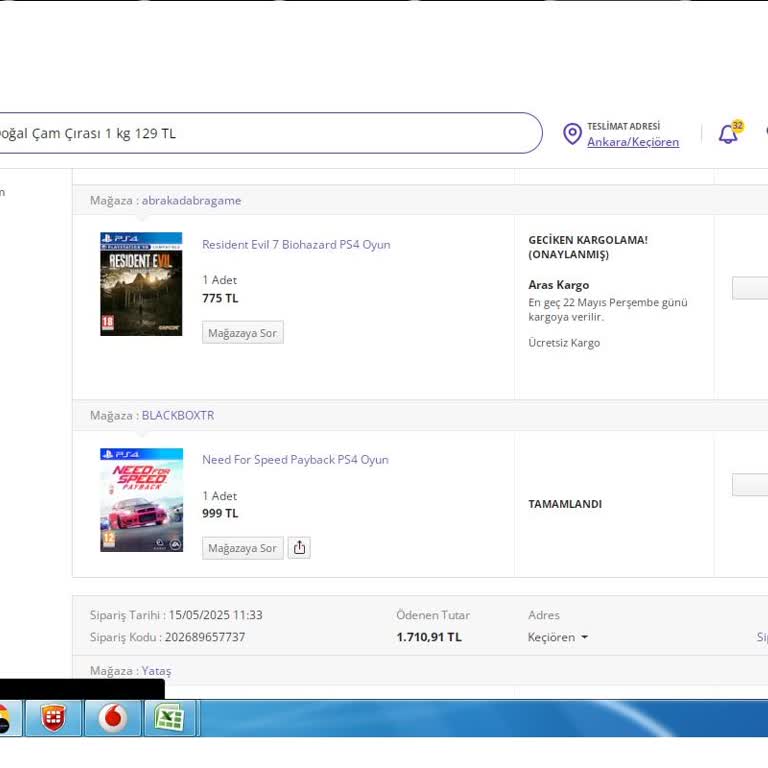Click the 999 TL price text
Image resolution: width=768 pixels, height=768 pixels.
pyautogui.click(x=220, y=513)
